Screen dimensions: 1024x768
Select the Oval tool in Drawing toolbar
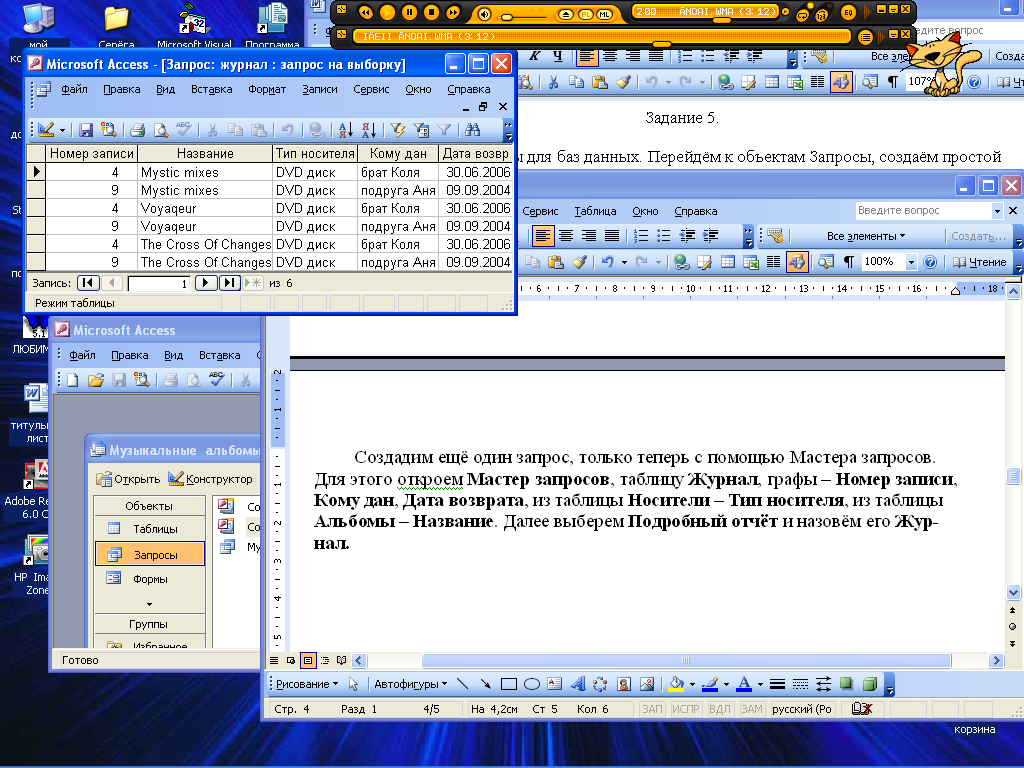click(x=532, y=684)
